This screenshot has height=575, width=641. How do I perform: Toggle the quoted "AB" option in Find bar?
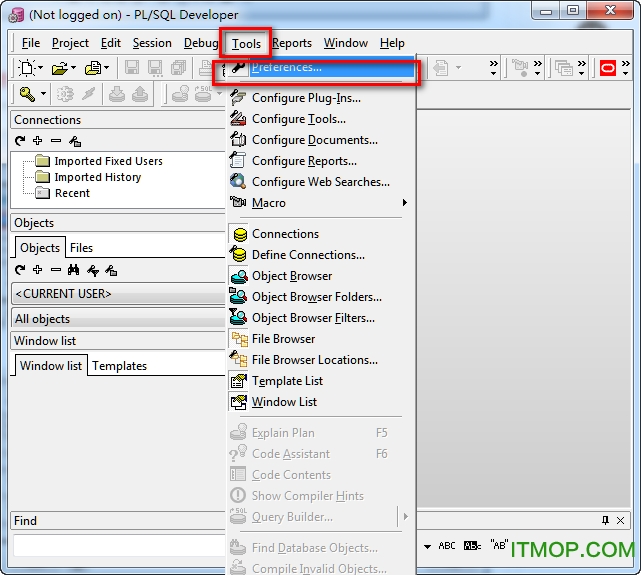[x=499, y=546]
